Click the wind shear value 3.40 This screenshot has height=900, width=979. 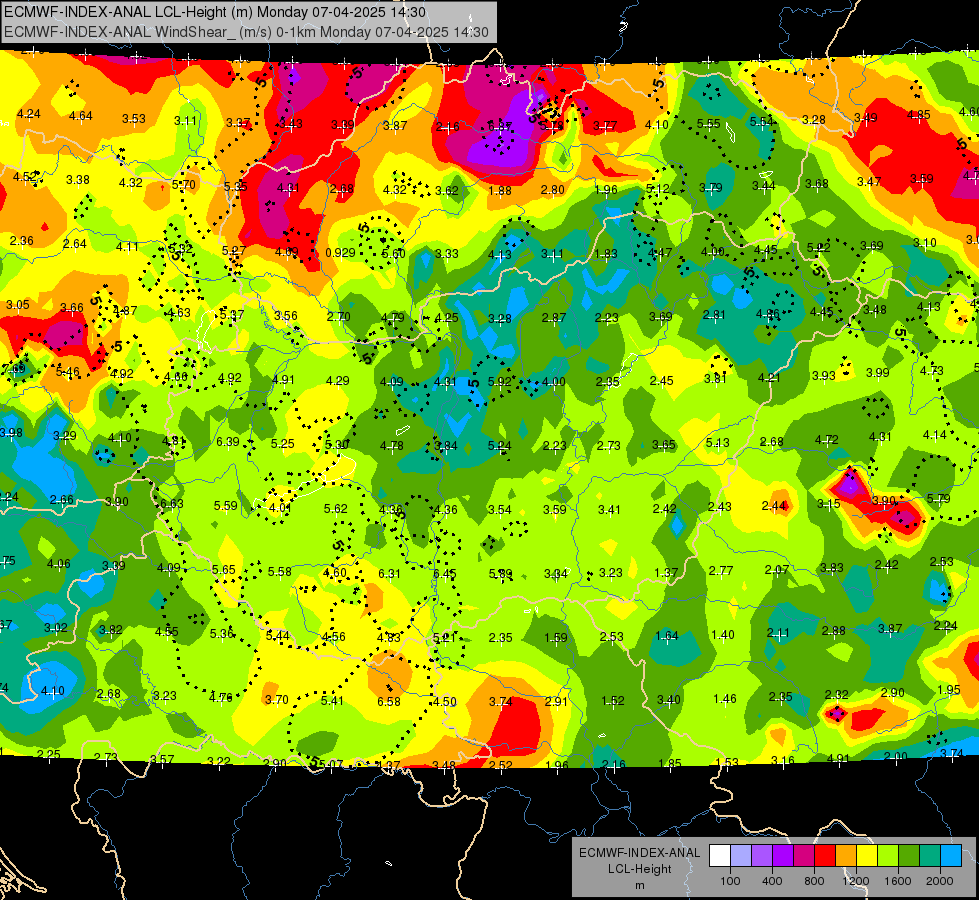668,700
